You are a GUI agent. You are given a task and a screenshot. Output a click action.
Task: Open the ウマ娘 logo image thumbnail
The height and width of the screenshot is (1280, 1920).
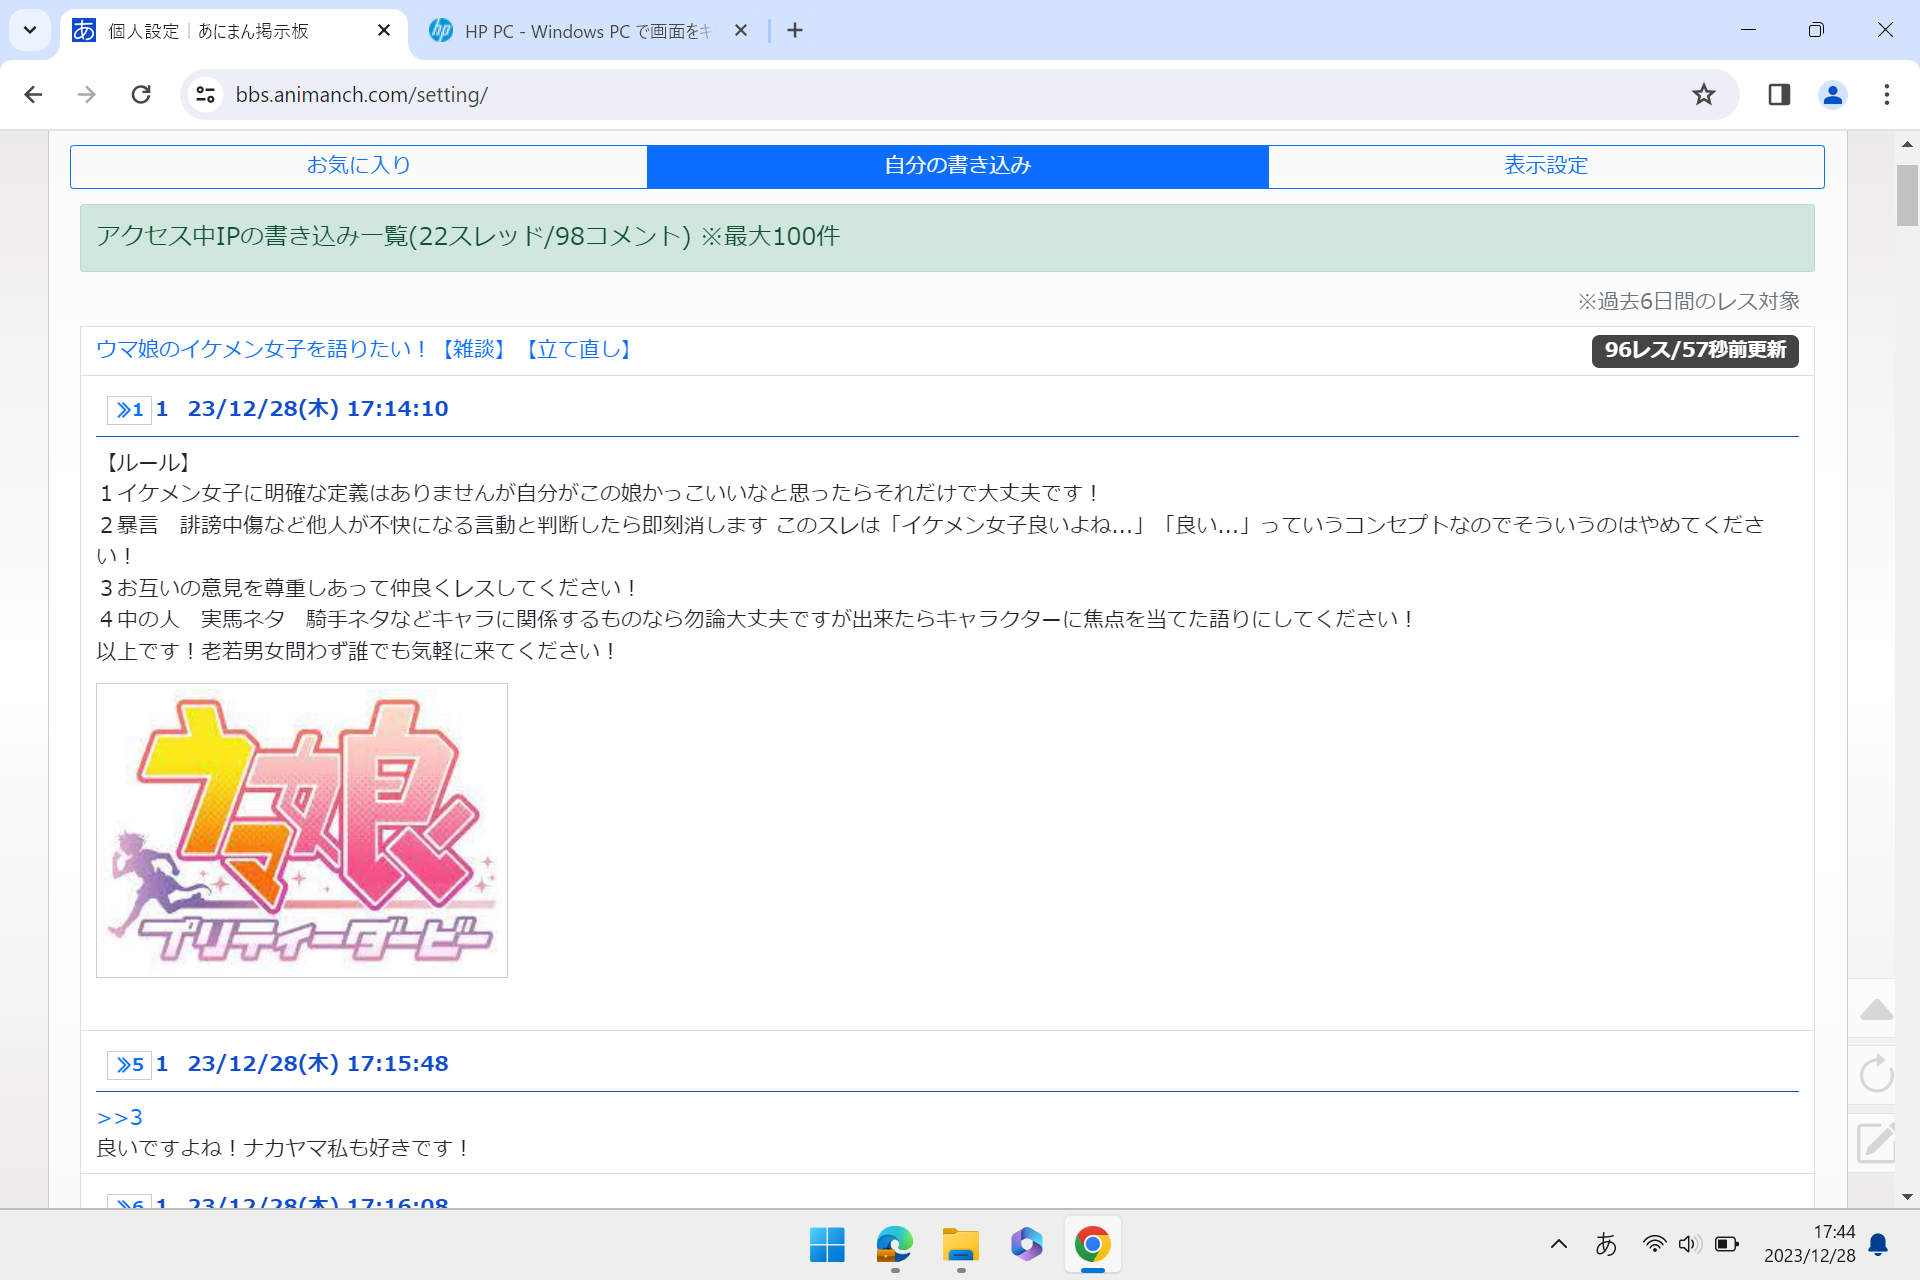302,830
